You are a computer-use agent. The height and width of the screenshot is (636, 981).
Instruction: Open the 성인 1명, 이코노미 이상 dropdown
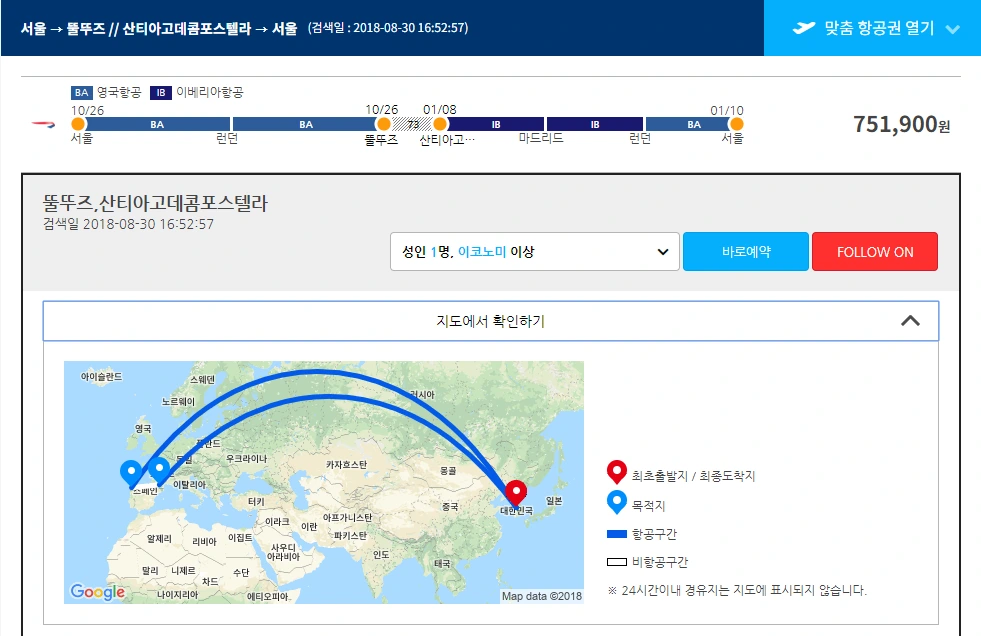click(x=534, y=252)
